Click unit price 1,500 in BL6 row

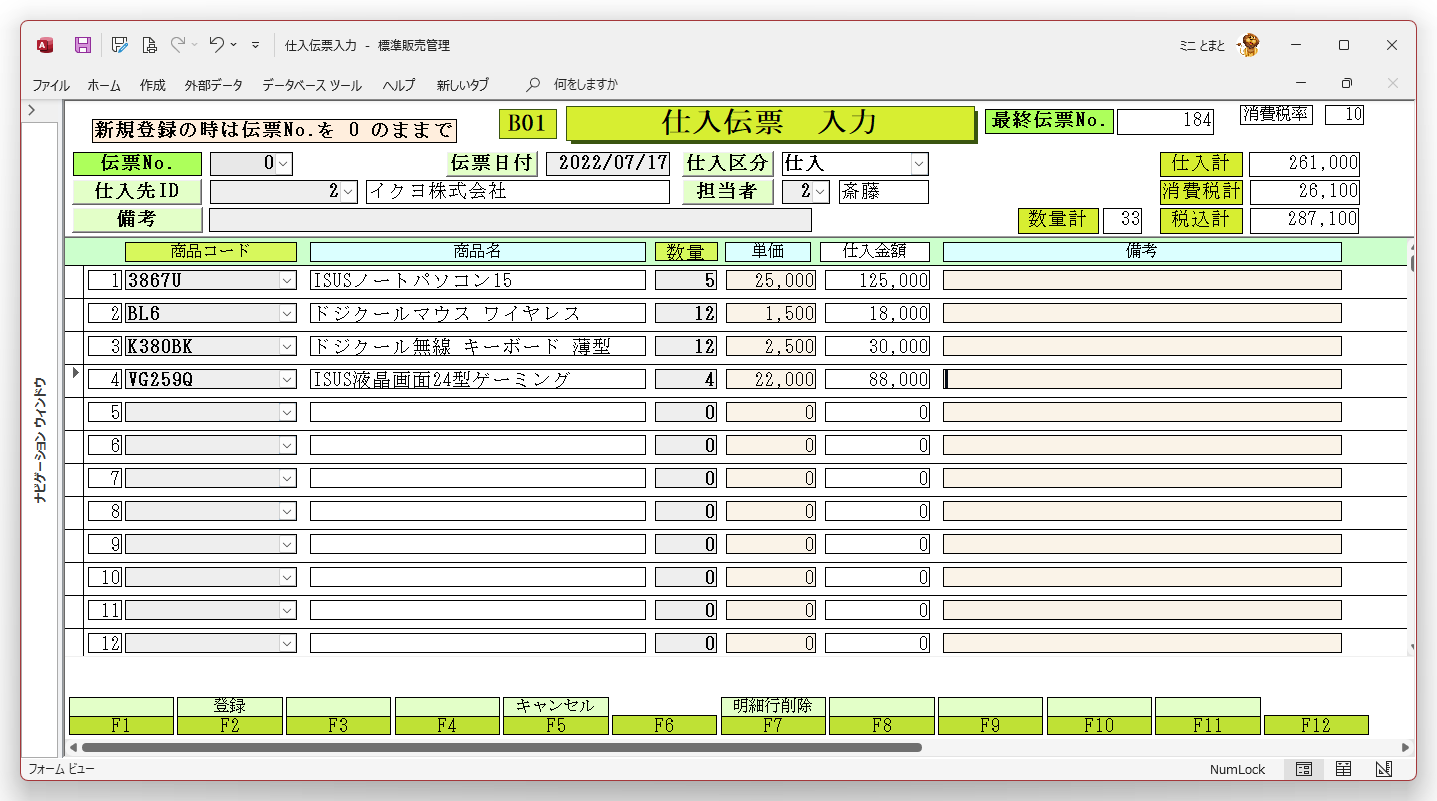coord(770,314)
